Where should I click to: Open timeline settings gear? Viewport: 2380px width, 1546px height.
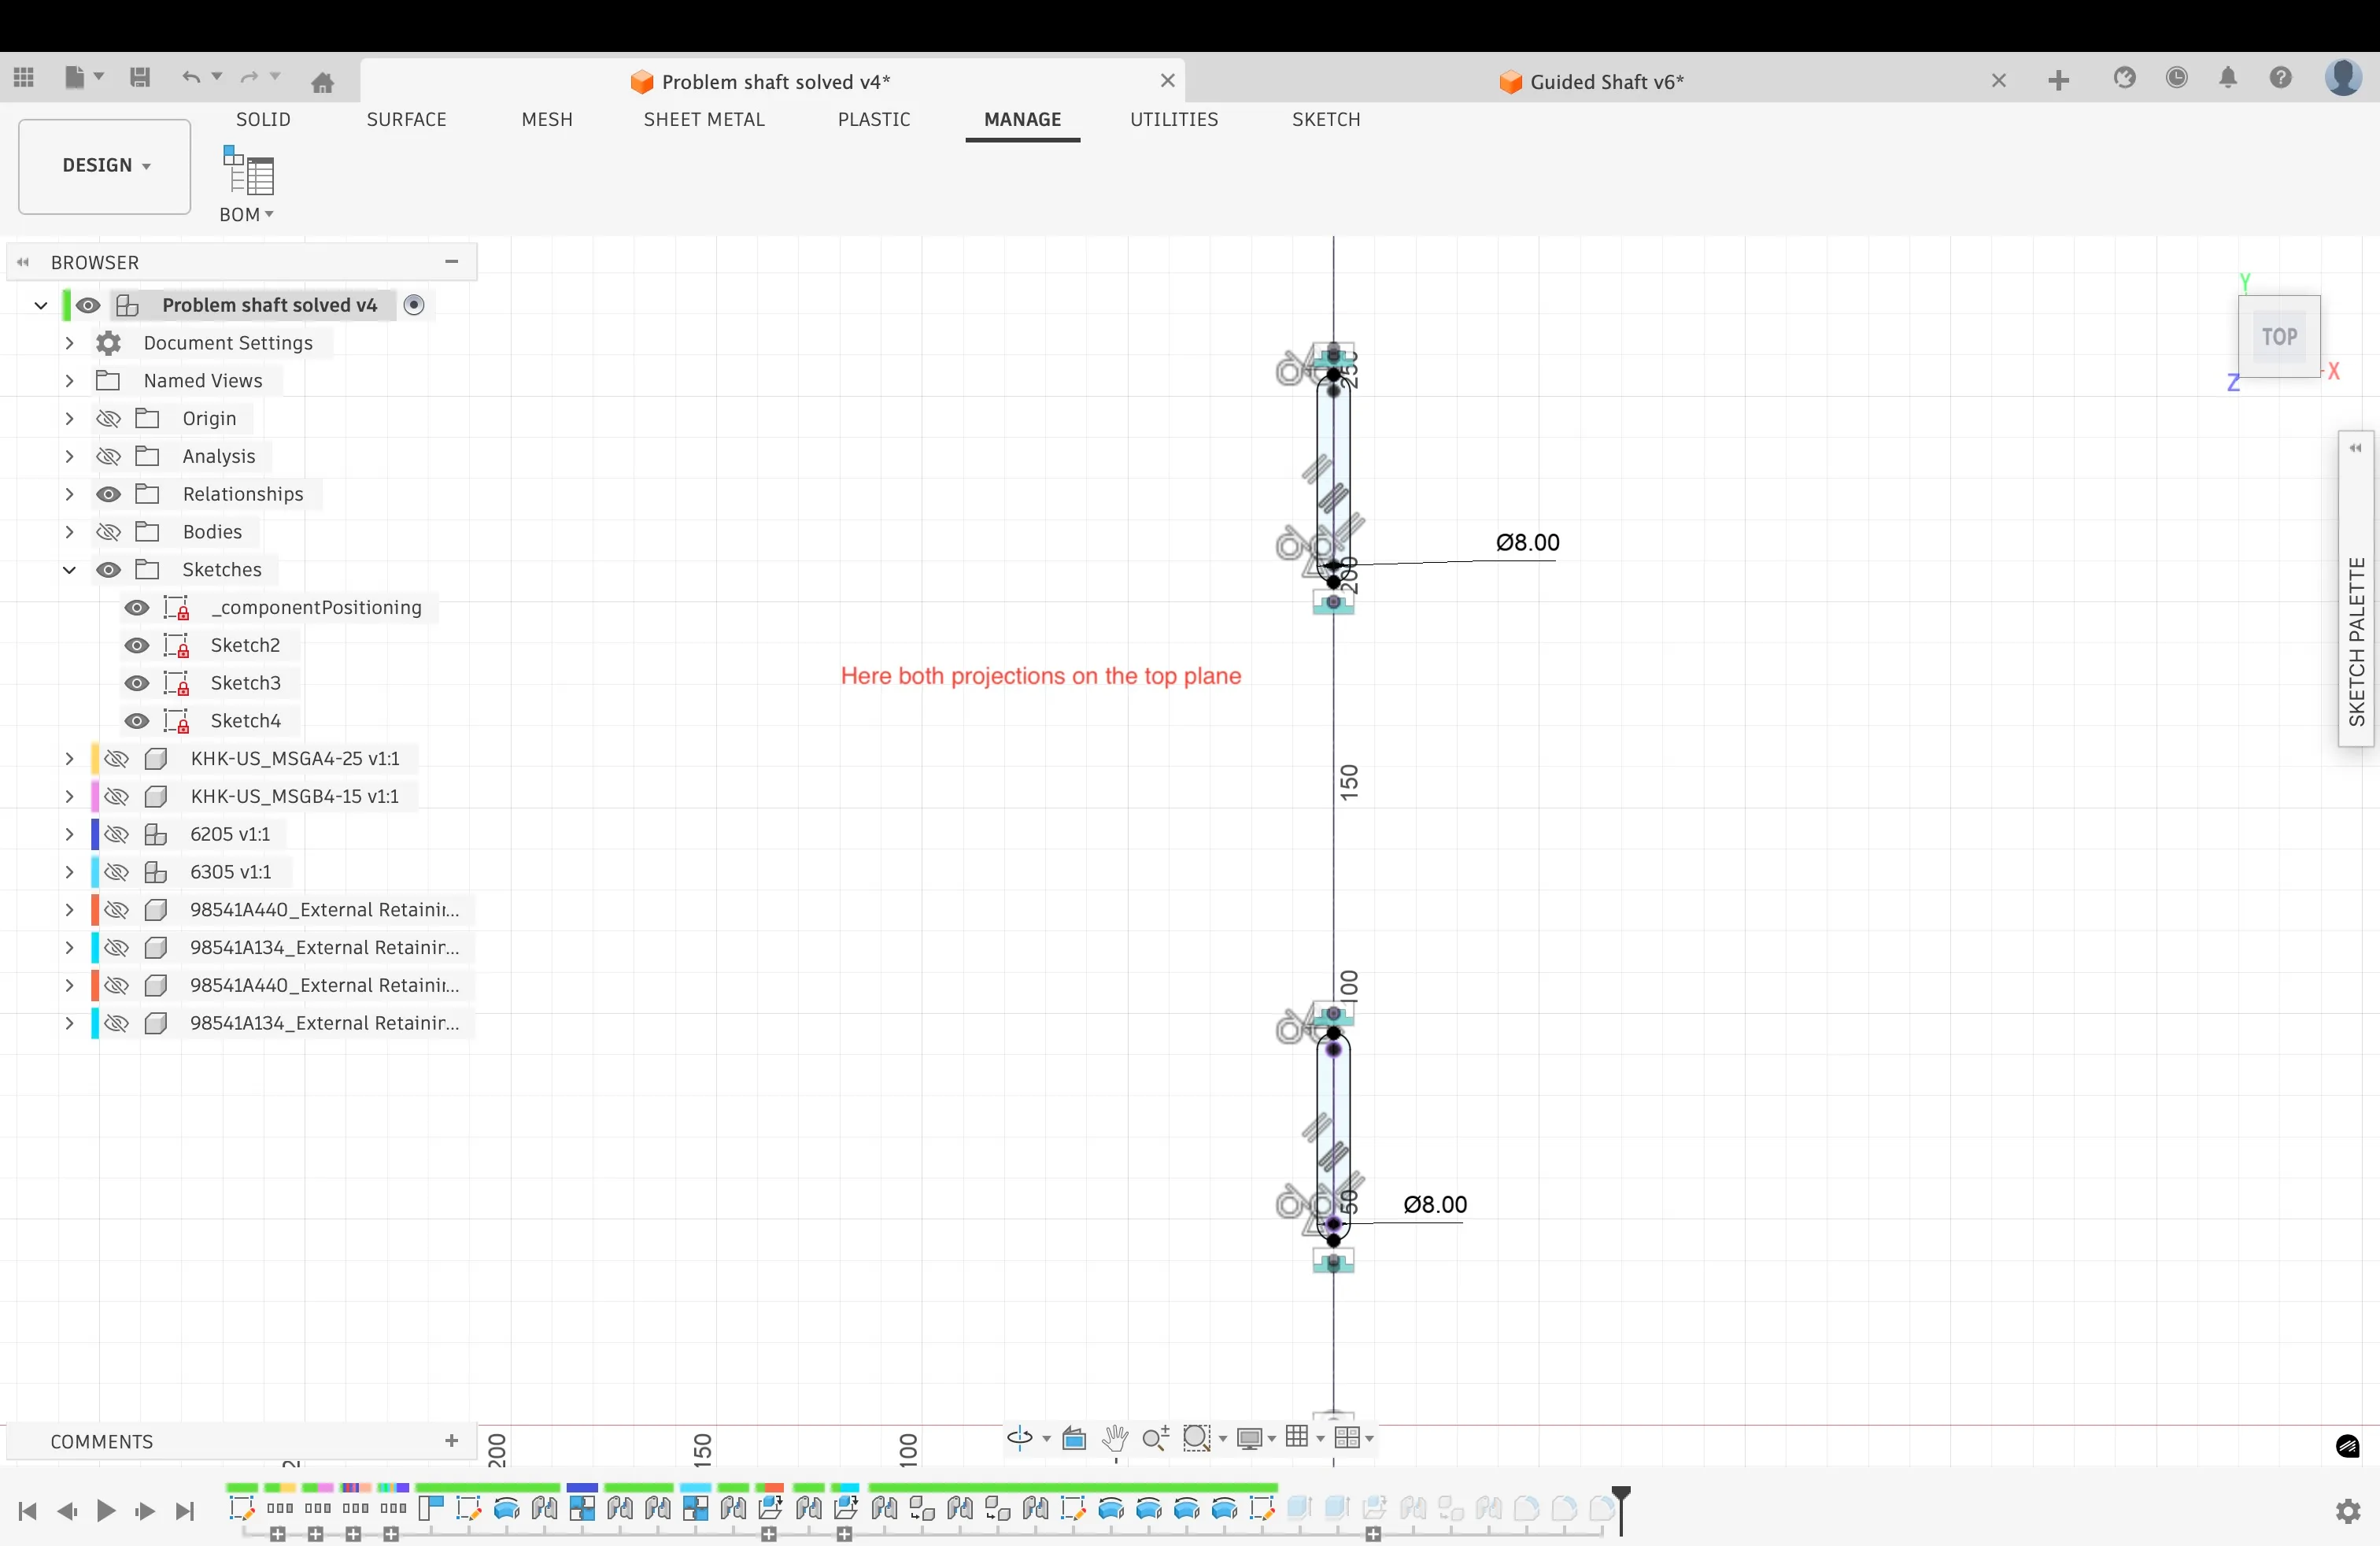2348,1511
